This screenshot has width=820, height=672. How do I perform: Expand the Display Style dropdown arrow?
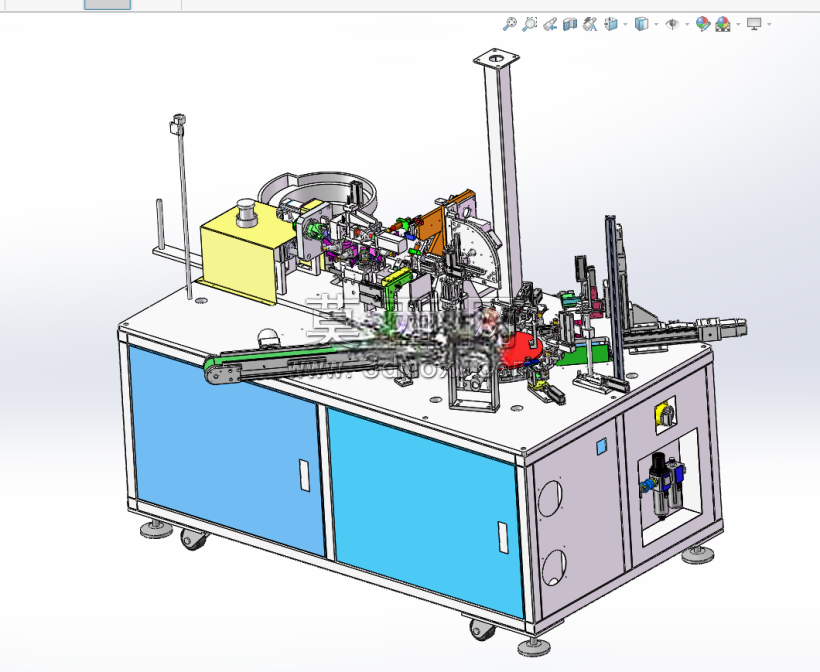coord(656,25)
